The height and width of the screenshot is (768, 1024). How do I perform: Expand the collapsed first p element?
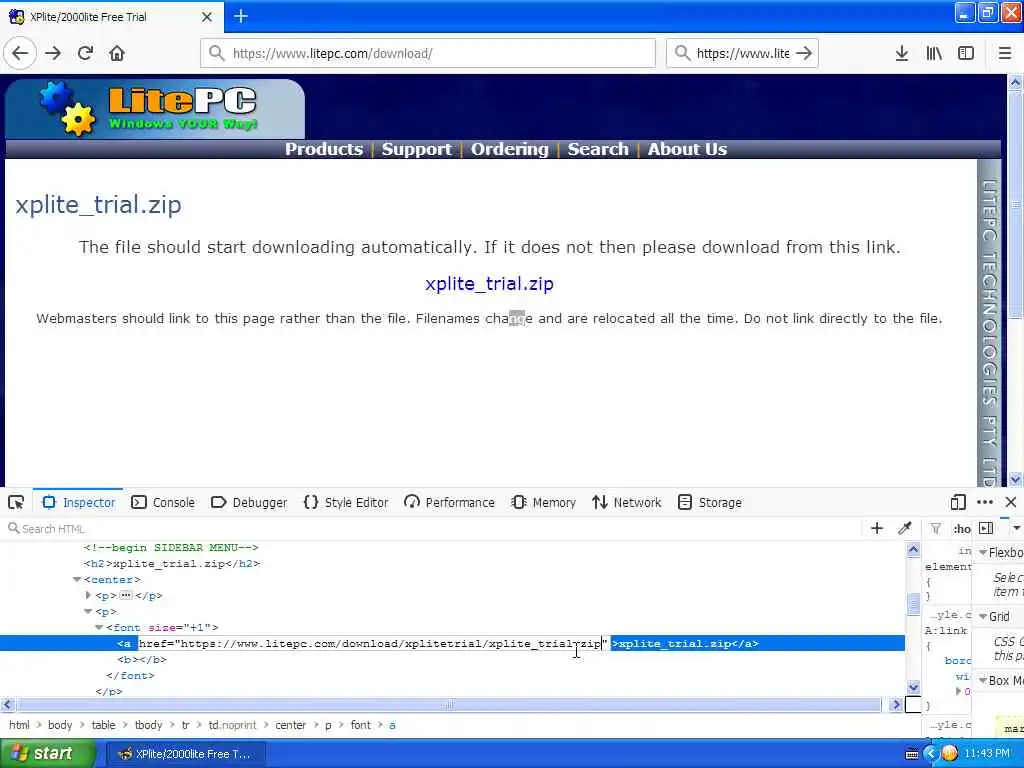click(88, 595)
